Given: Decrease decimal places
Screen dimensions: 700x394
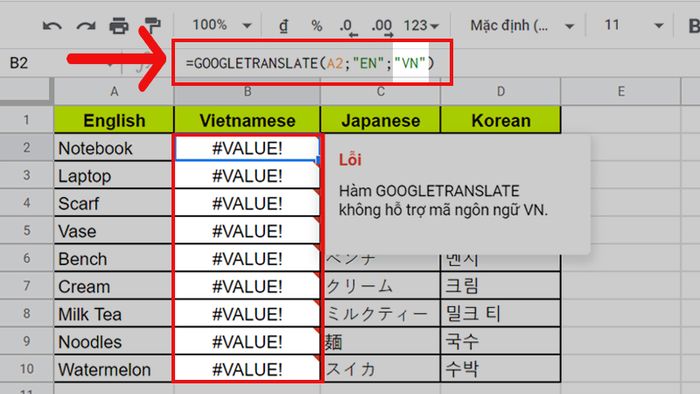Looking at the screenshot, I should tap(348, 27).
